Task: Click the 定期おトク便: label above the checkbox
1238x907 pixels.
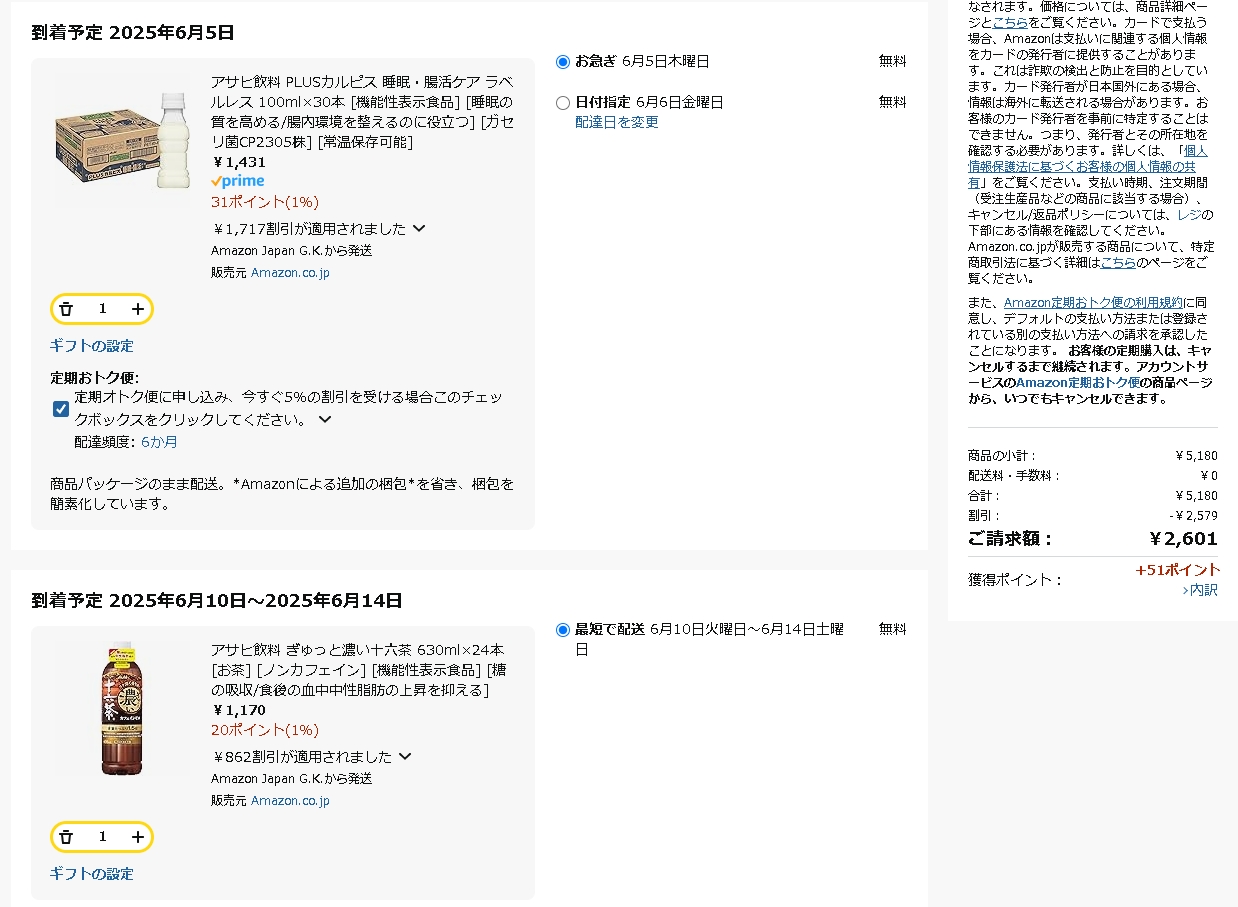Action: pos(94,378)
